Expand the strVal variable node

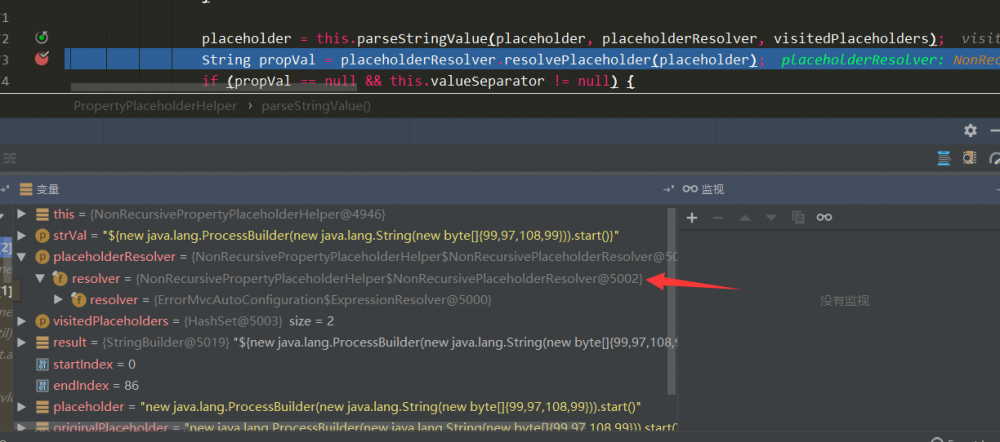22,235
